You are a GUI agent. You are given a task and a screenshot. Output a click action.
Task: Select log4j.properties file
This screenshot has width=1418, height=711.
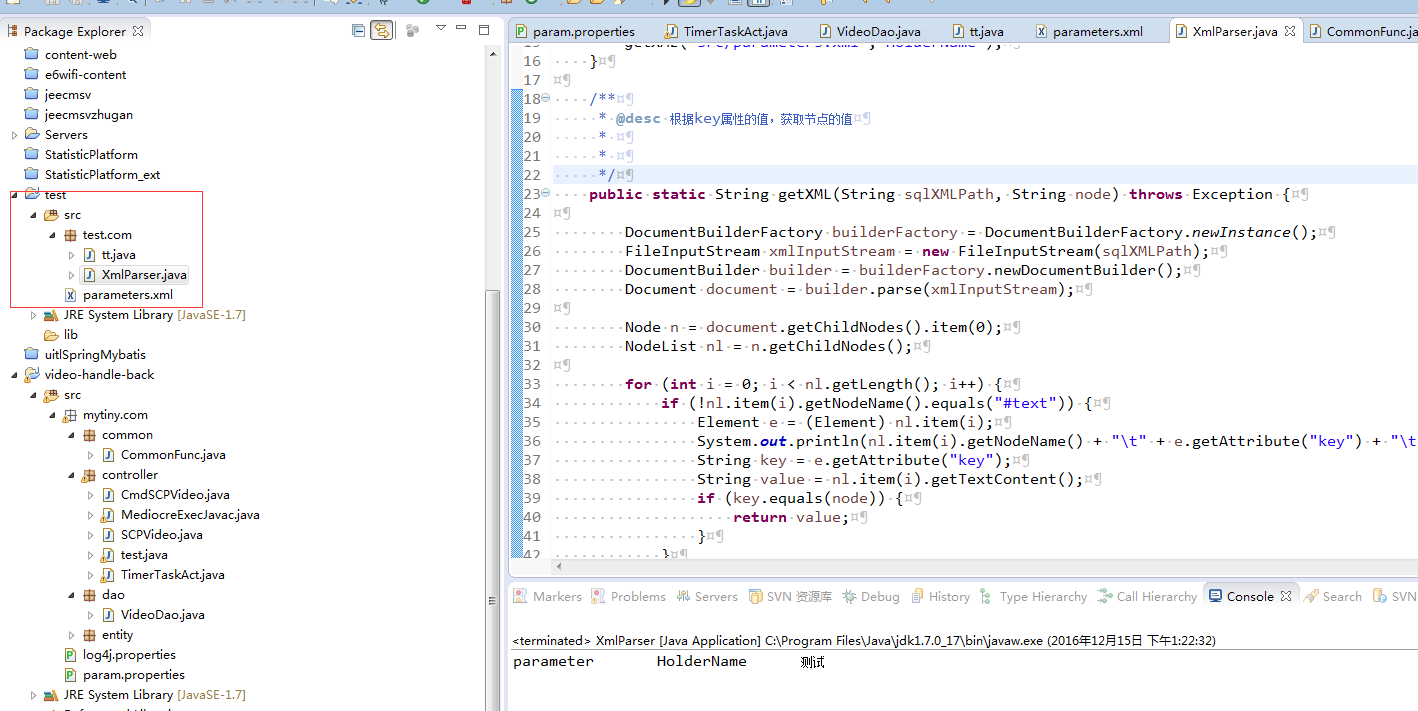click(x=129, y=655)
